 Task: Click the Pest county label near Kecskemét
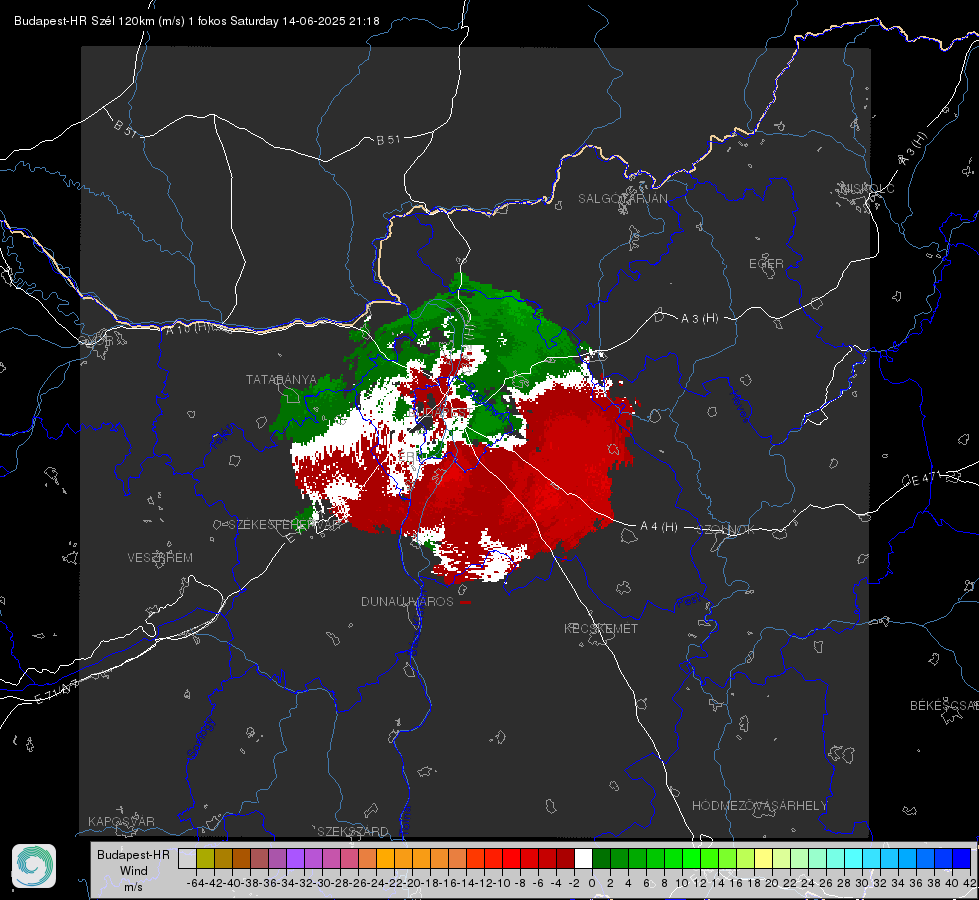[x=688, y=602]
